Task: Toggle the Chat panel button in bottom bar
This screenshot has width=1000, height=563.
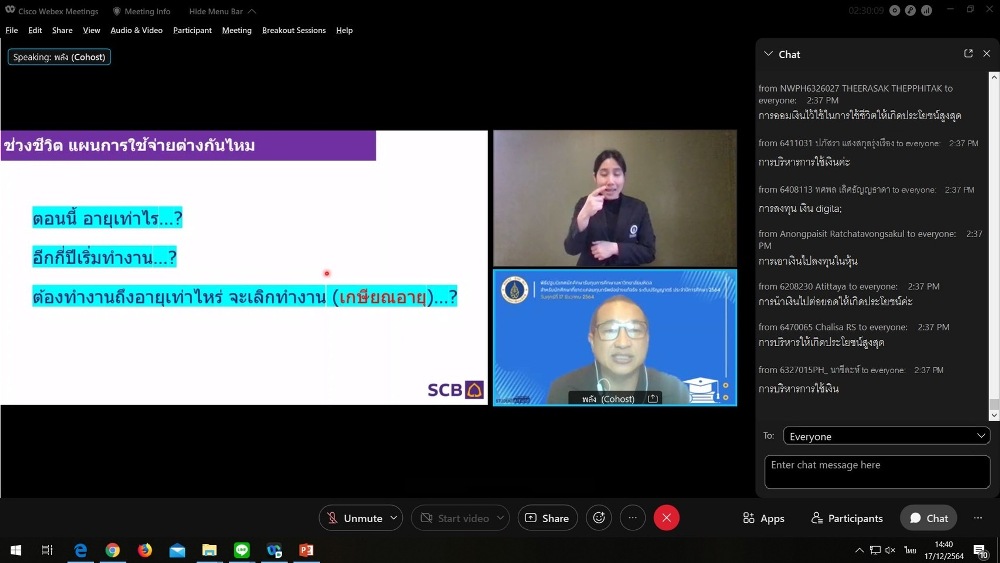Action: coord(927,518)
